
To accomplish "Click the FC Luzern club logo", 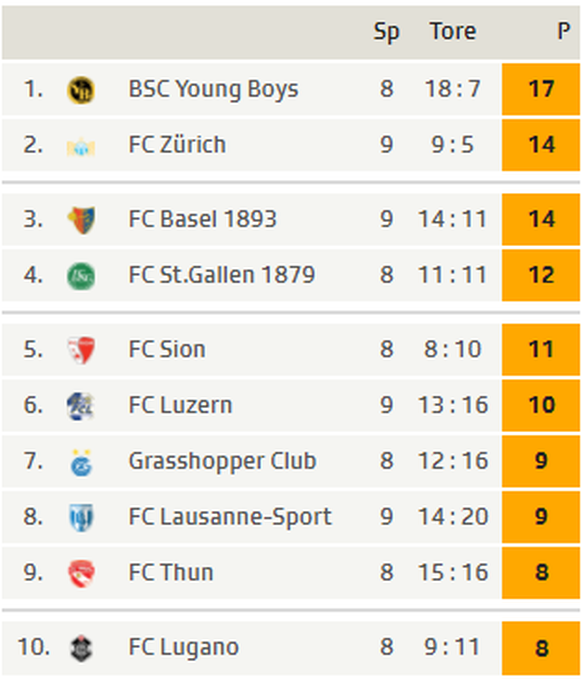I will pyautogui.click(x=81, y=406).
